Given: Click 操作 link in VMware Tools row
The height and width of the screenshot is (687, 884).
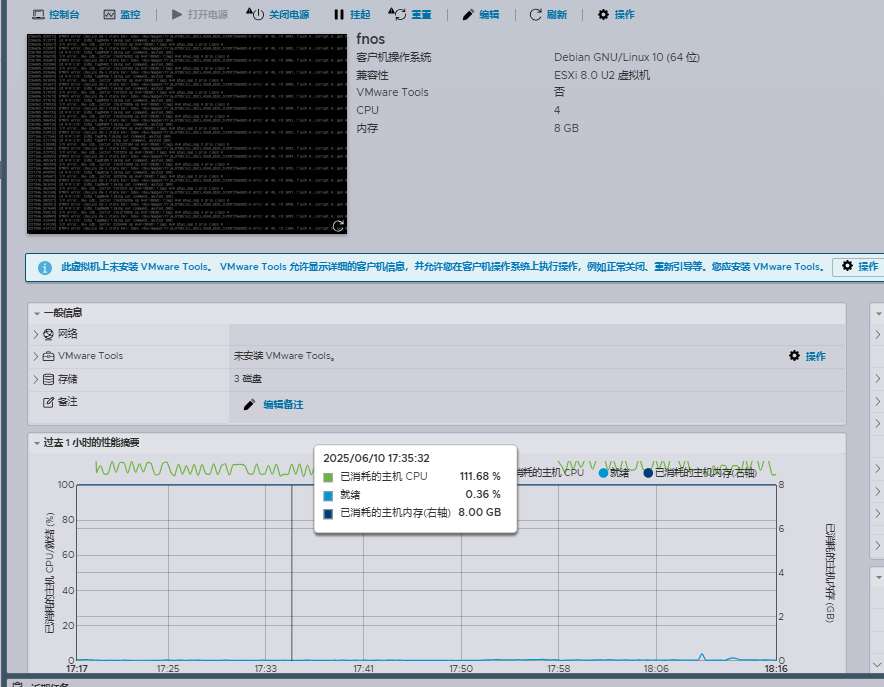Looking at the screenshot, I should pyautogui.click(x=807, y=356).
